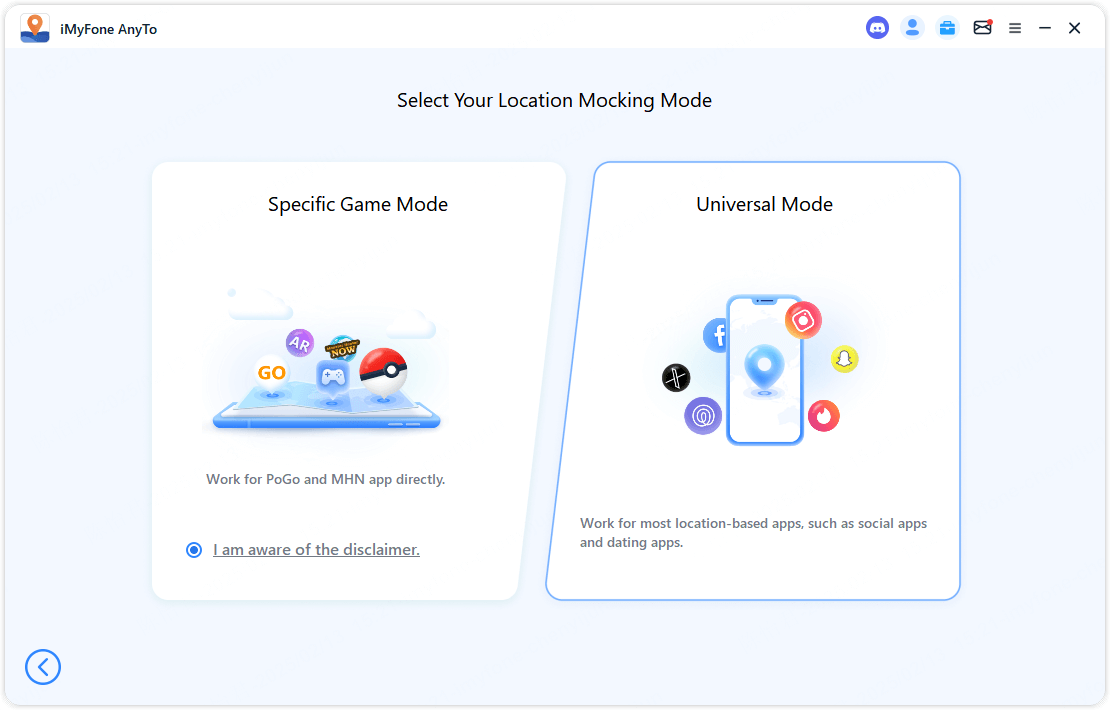Screen dimensions: 1110x710
Task: Click the Facebook icon beside the phone
Action: (x=718, y=335)
